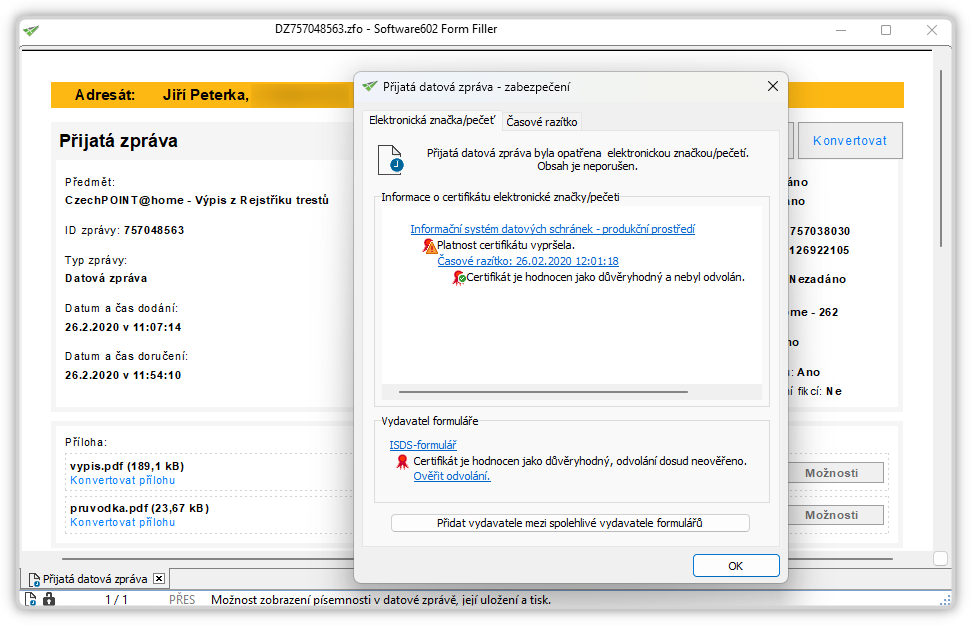Viewport: 971px width, 625px height.
Task: Click the message ID 757048563 value
Action: [154, 230]
